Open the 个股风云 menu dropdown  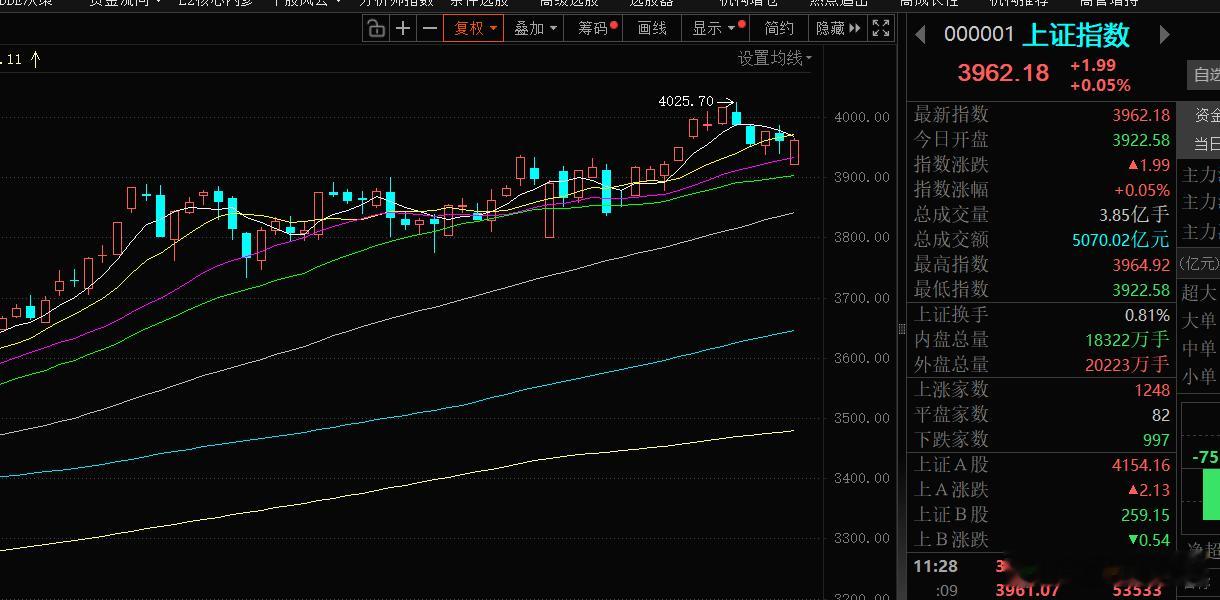click(306, 3)
